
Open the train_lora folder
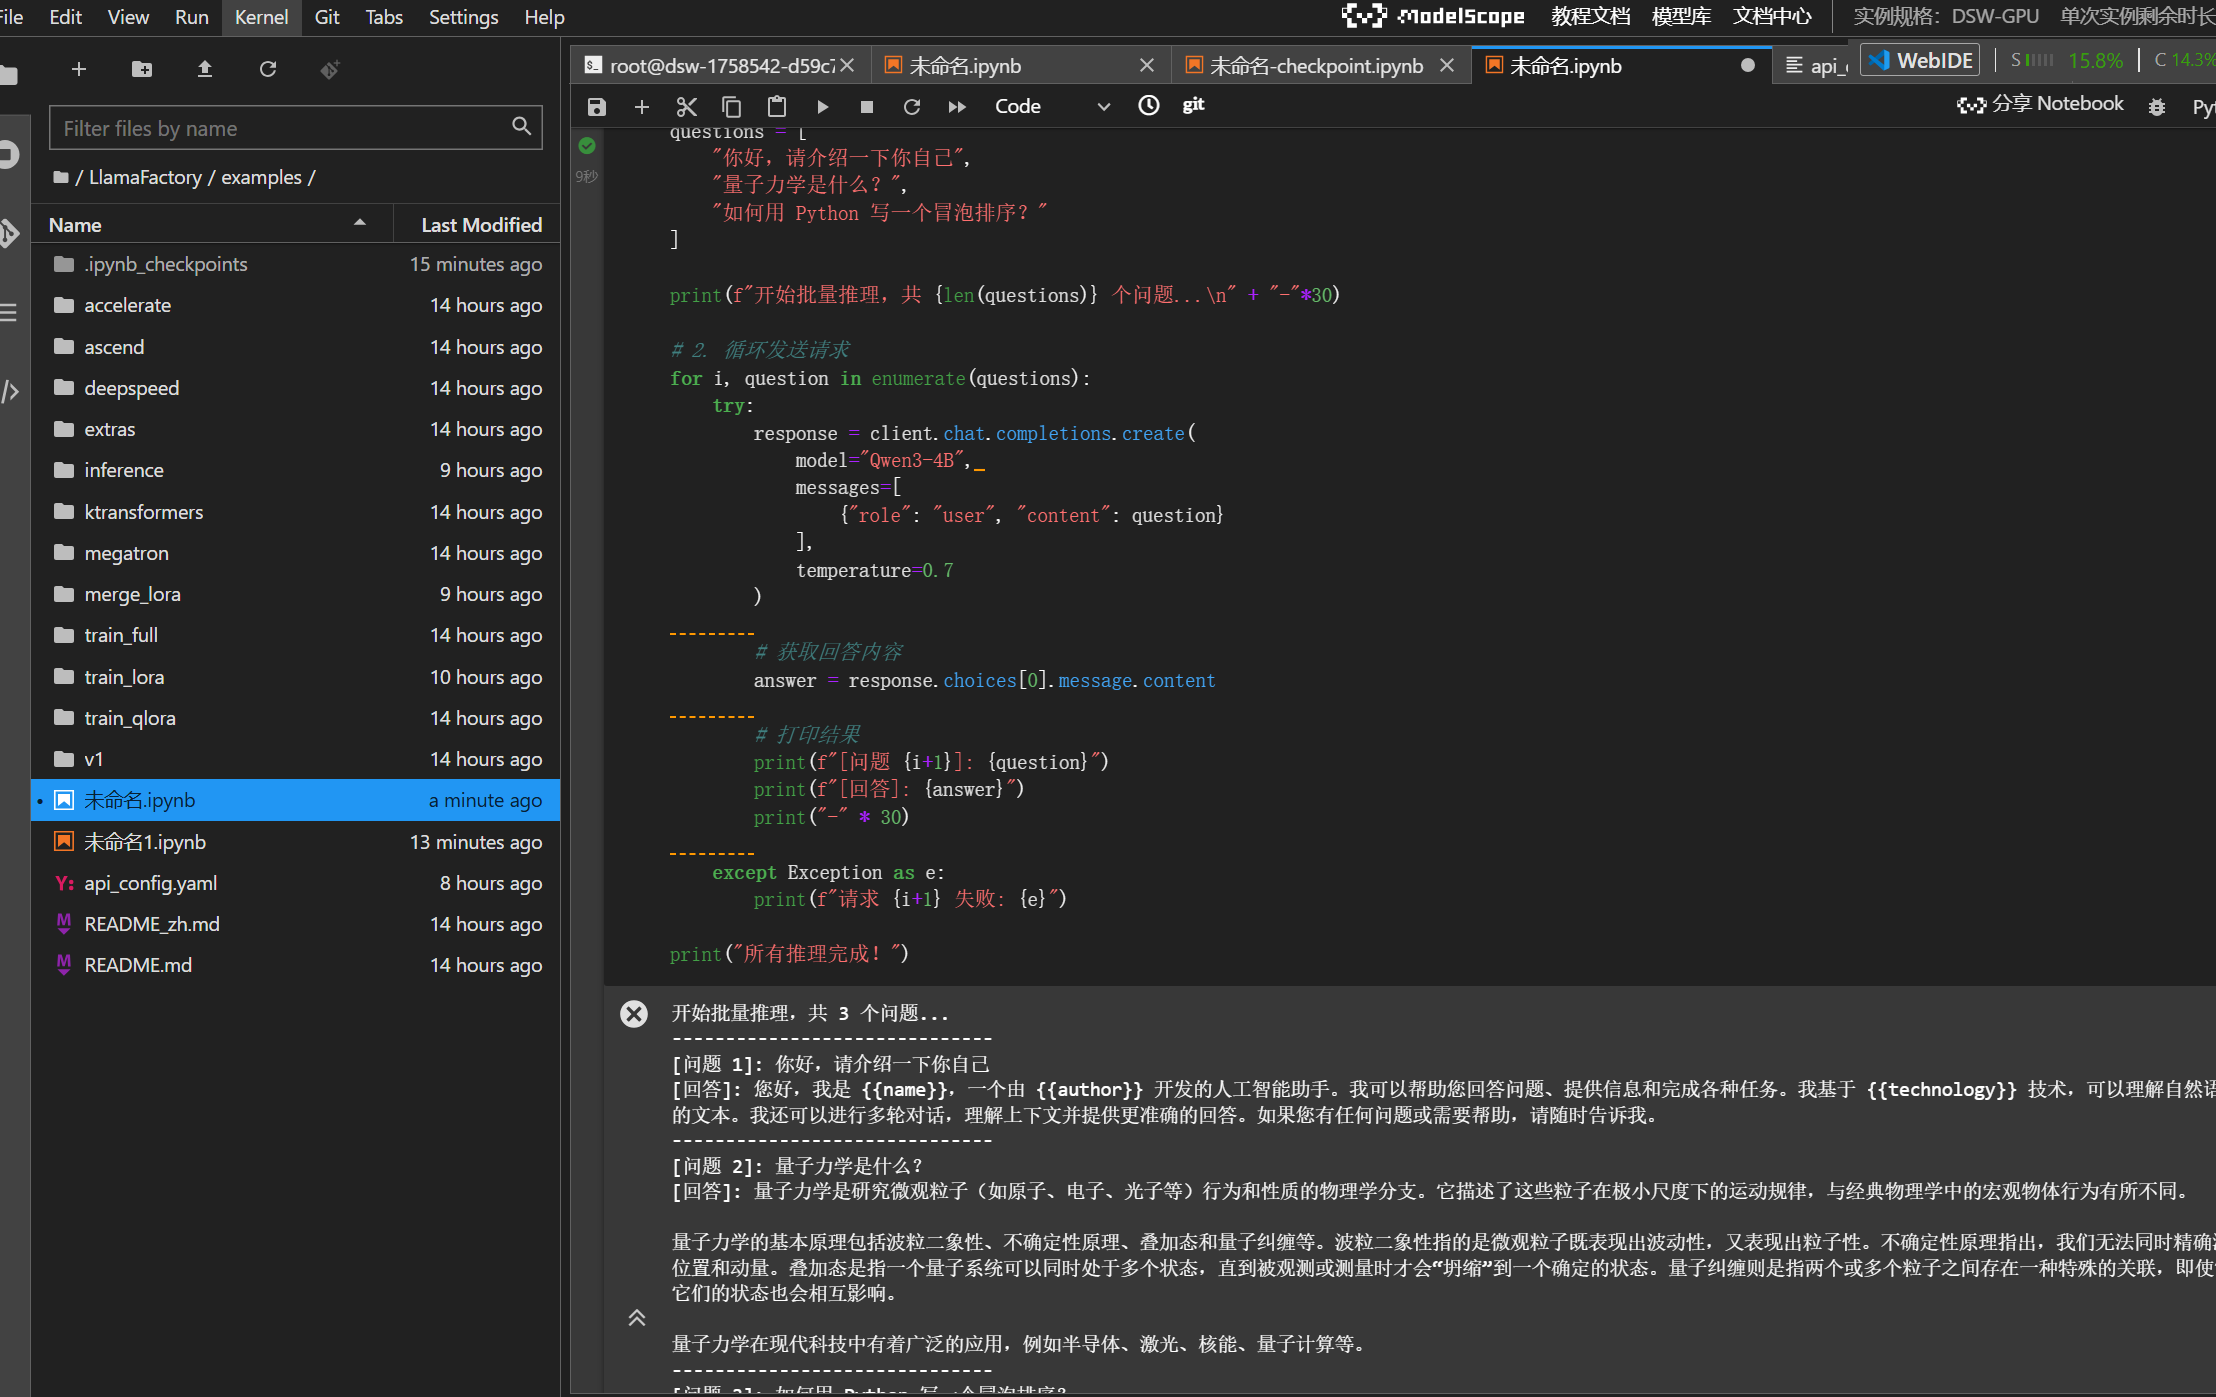tap(124, 677)
